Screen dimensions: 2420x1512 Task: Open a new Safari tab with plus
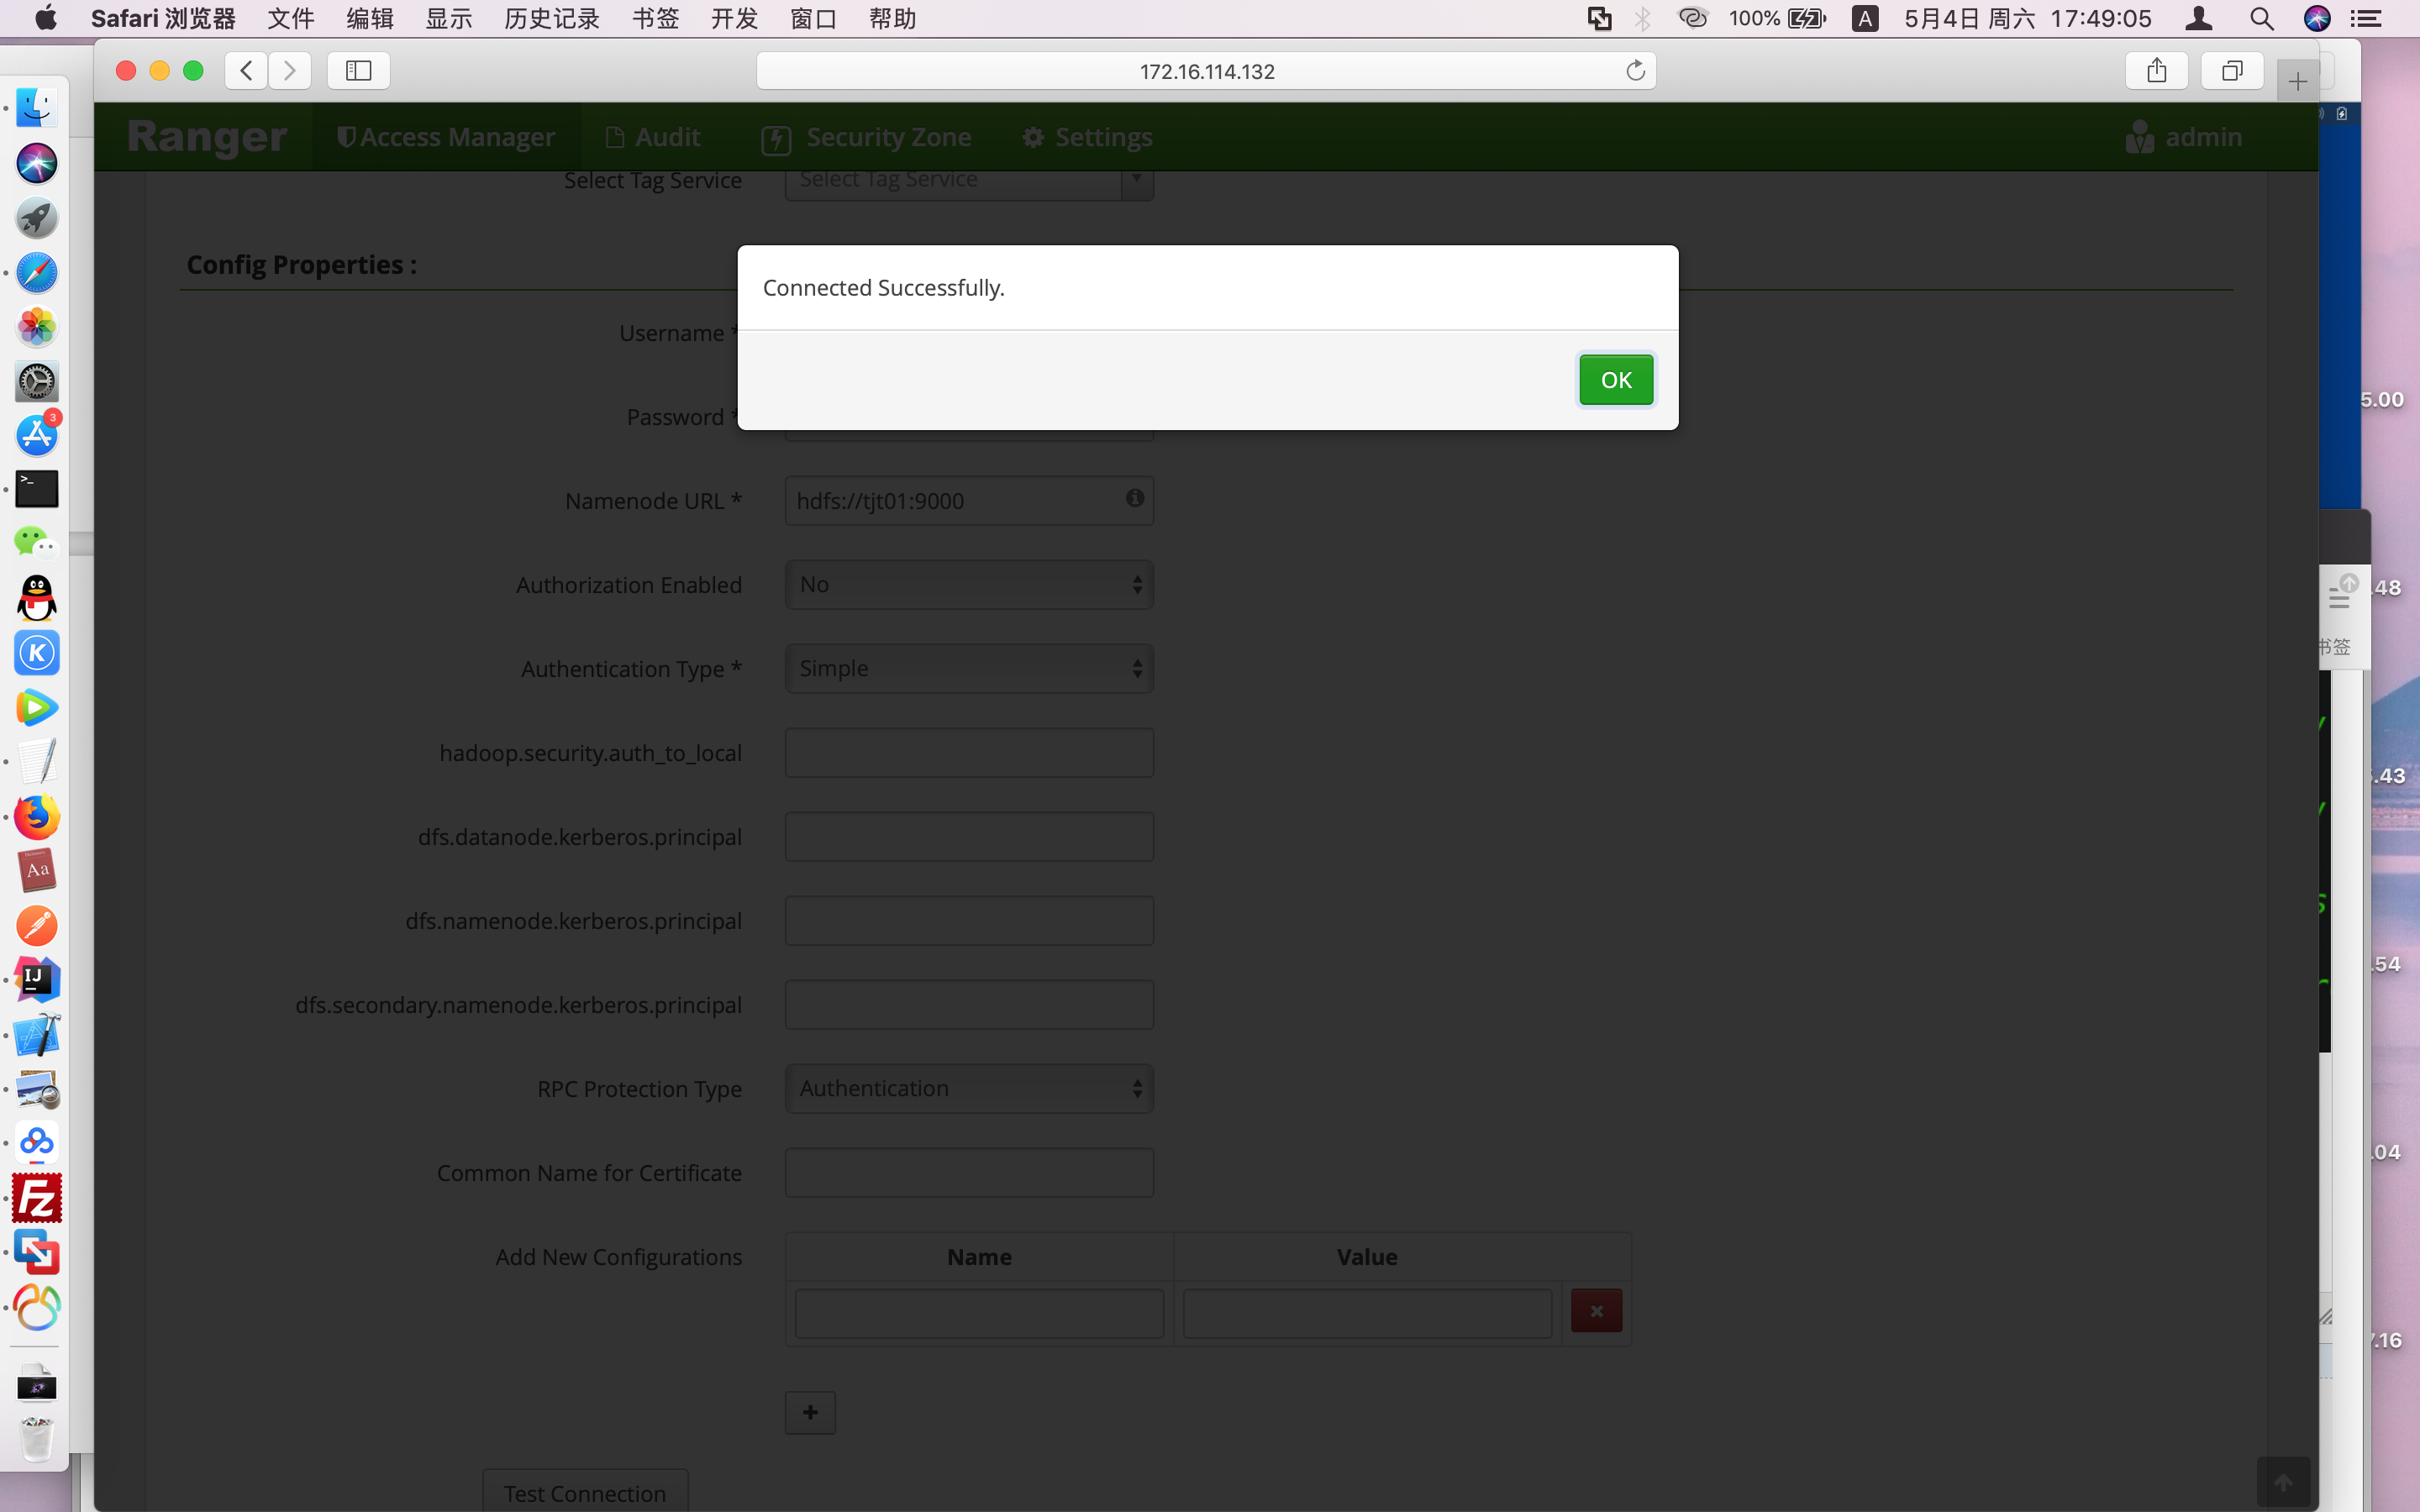tap(2297, 81)
